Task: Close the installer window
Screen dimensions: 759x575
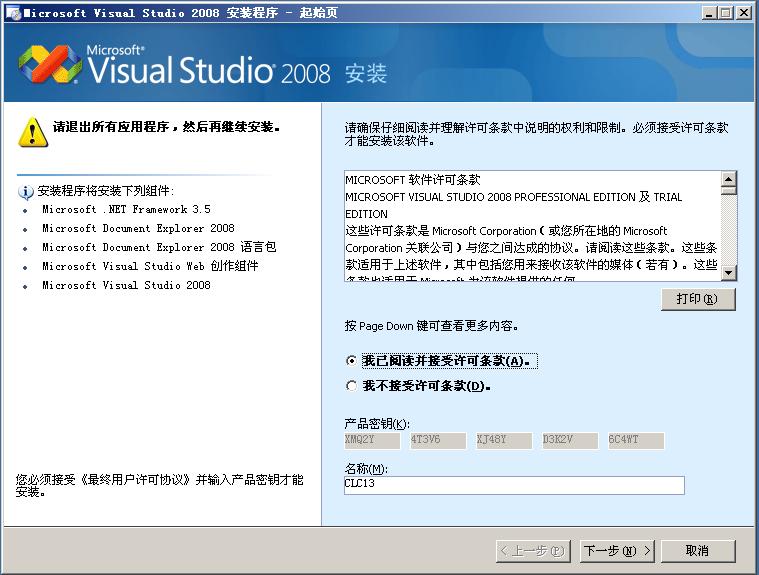Action: point(744,13)
